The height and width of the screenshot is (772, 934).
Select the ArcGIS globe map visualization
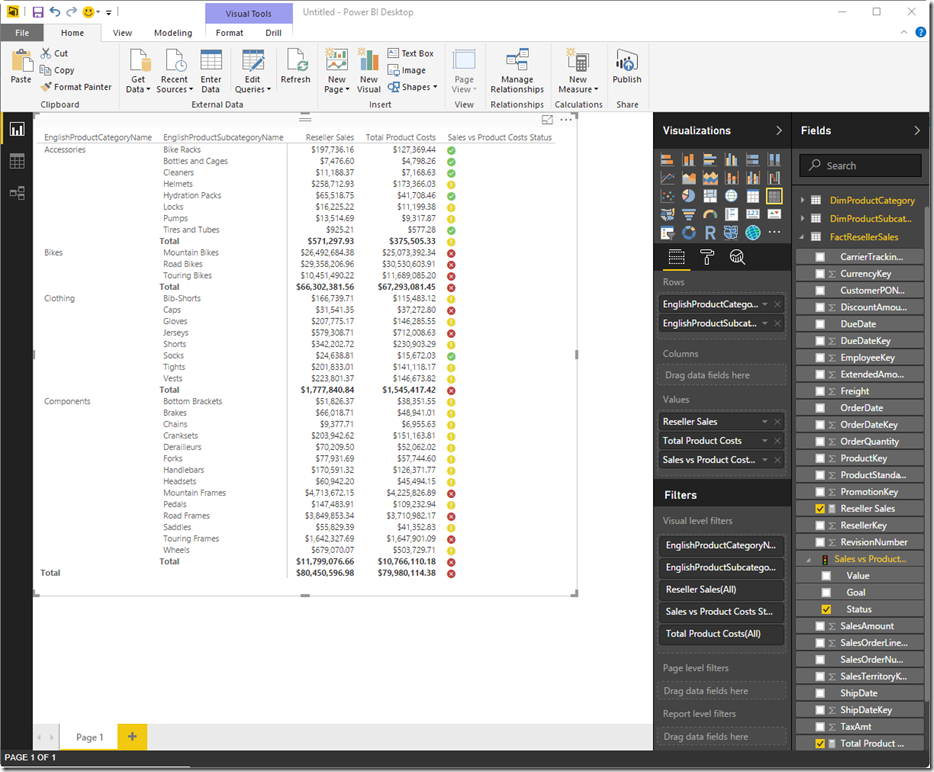pos(753,233)
